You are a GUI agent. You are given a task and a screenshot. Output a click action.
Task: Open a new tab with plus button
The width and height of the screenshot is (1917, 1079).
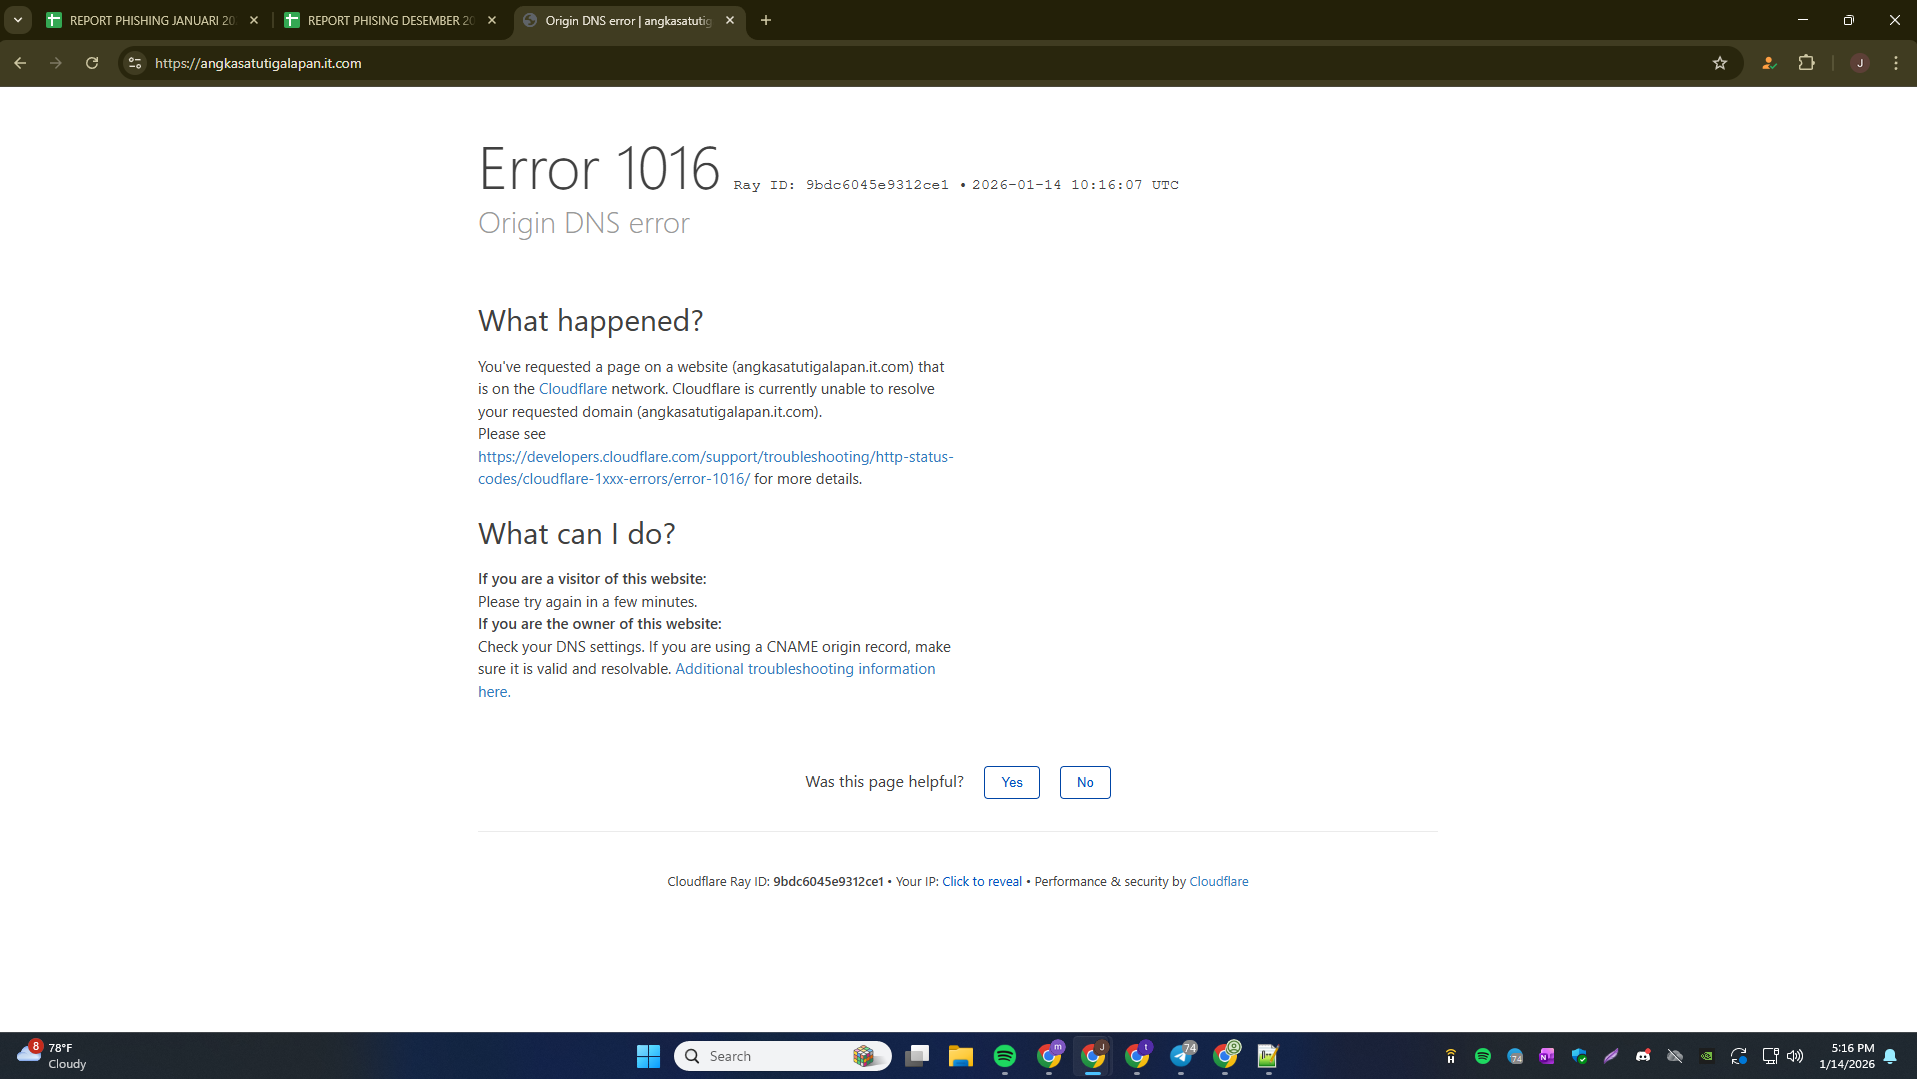coord(766,20)
